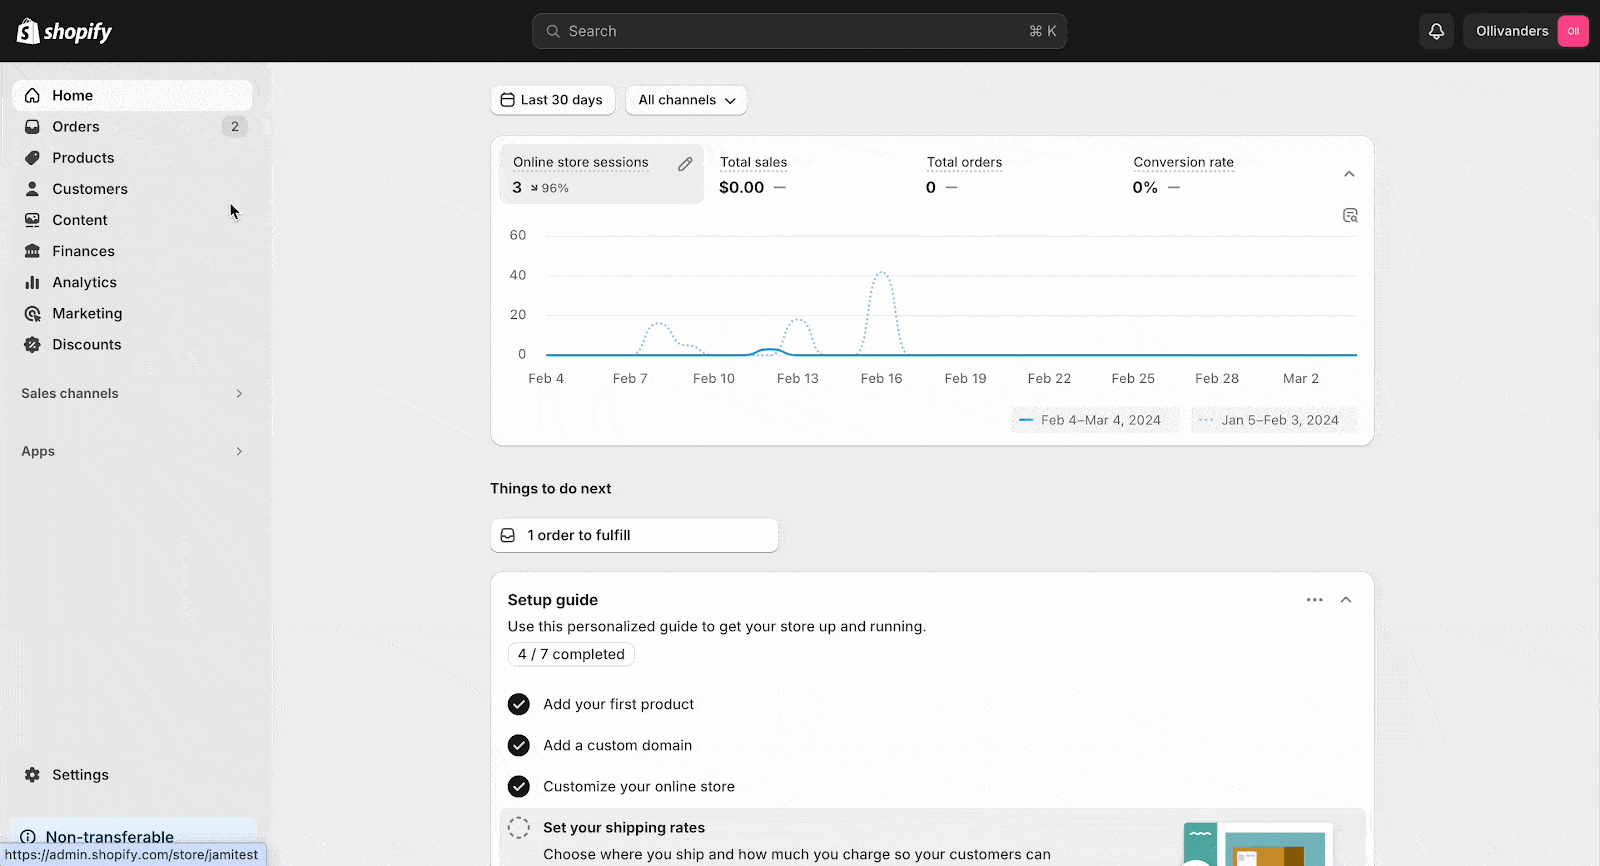Go to Home in sidebar
The width and height of the screenshot is (1600, 866).
pyautogui.click(x=132, y=95)
